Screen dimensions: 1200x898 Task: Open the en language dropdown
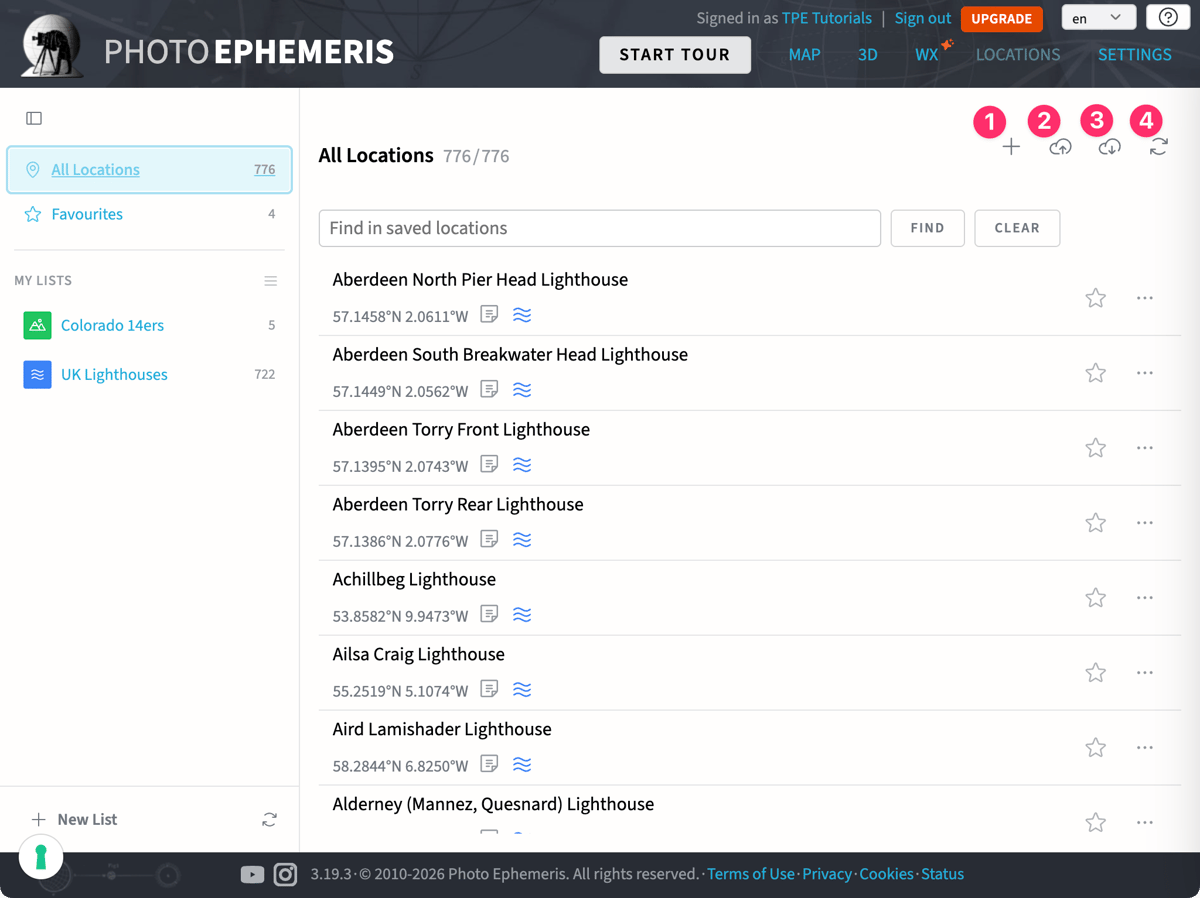pyautogui.click(x=1098, y=18)
